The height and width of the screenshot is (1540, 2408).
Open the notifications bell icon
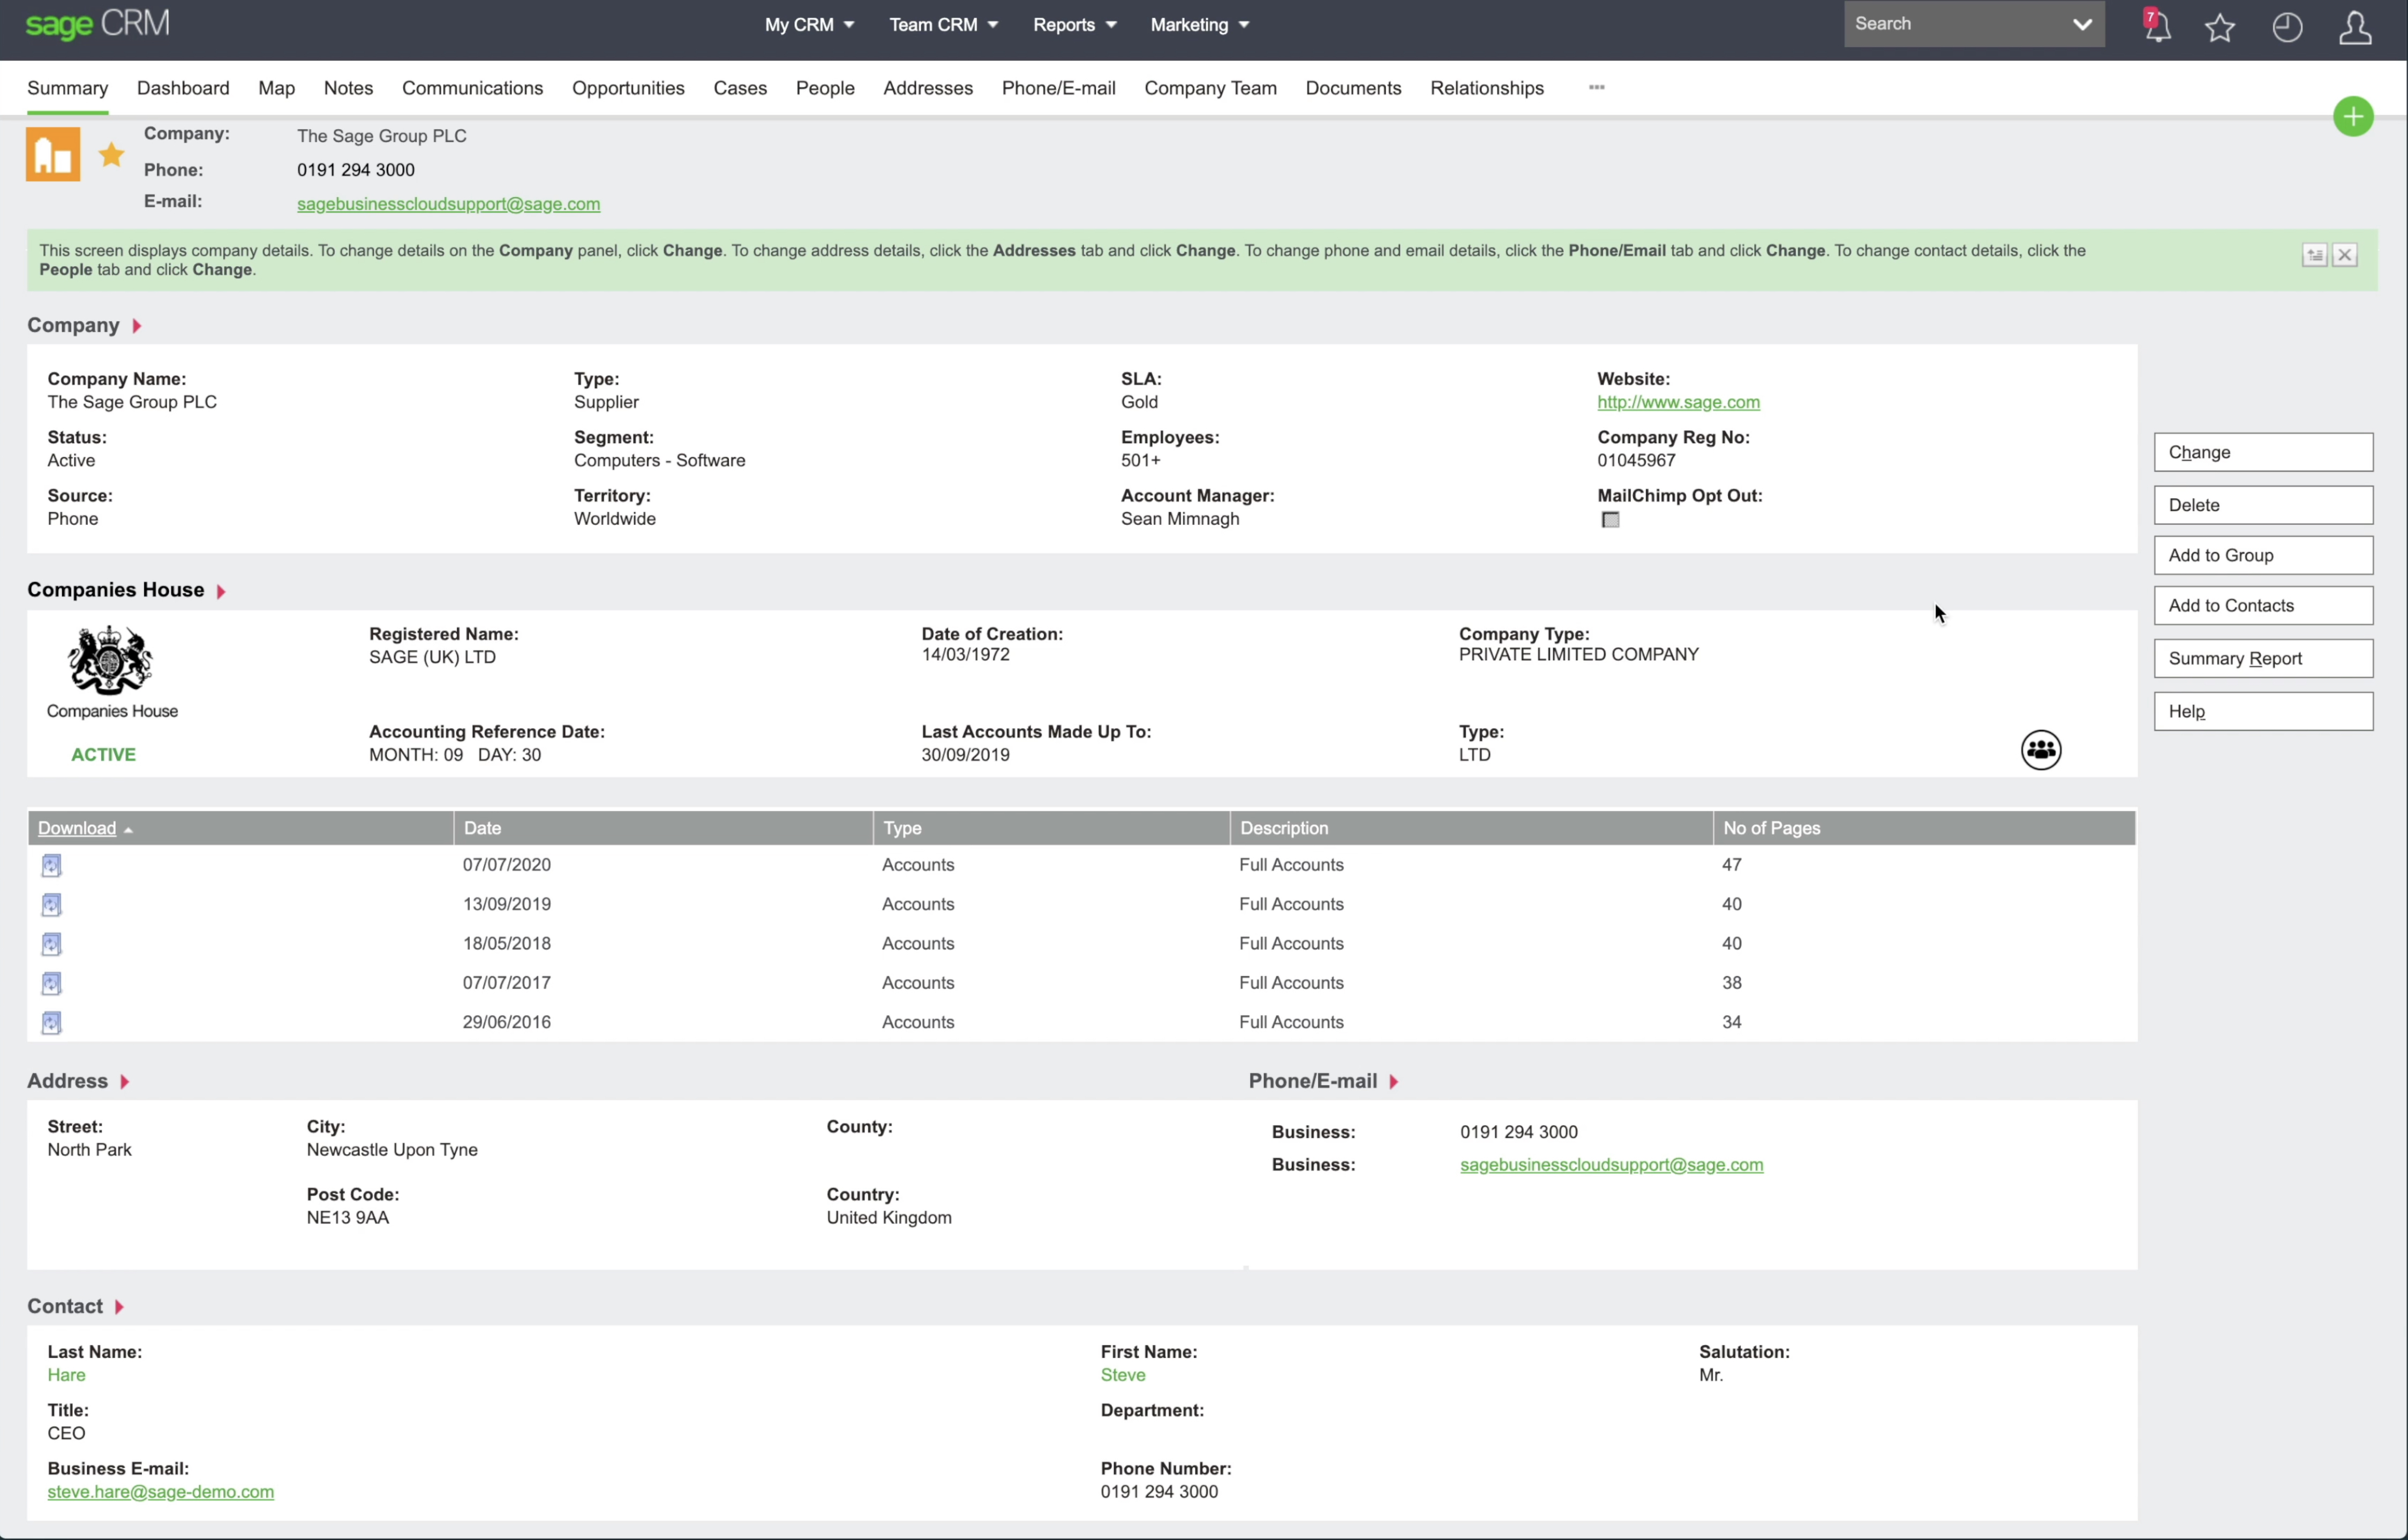(2157, 26)
